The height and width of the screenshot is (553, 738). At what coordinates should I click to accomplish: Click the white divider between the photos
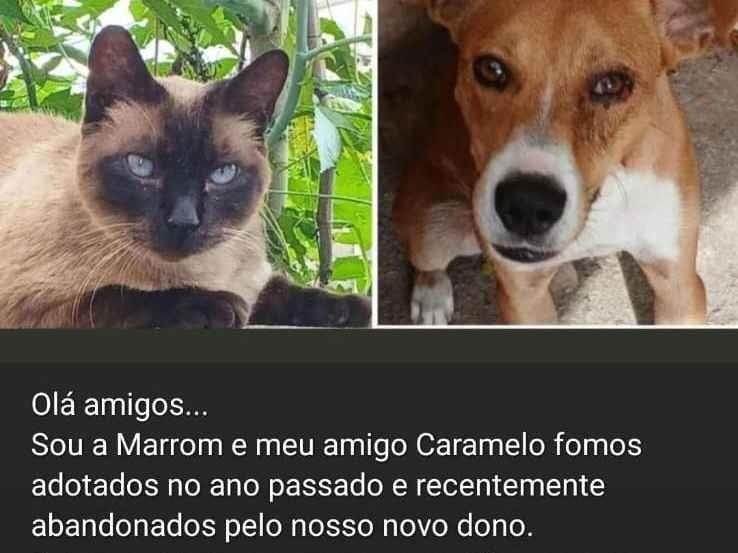[375, 163]
